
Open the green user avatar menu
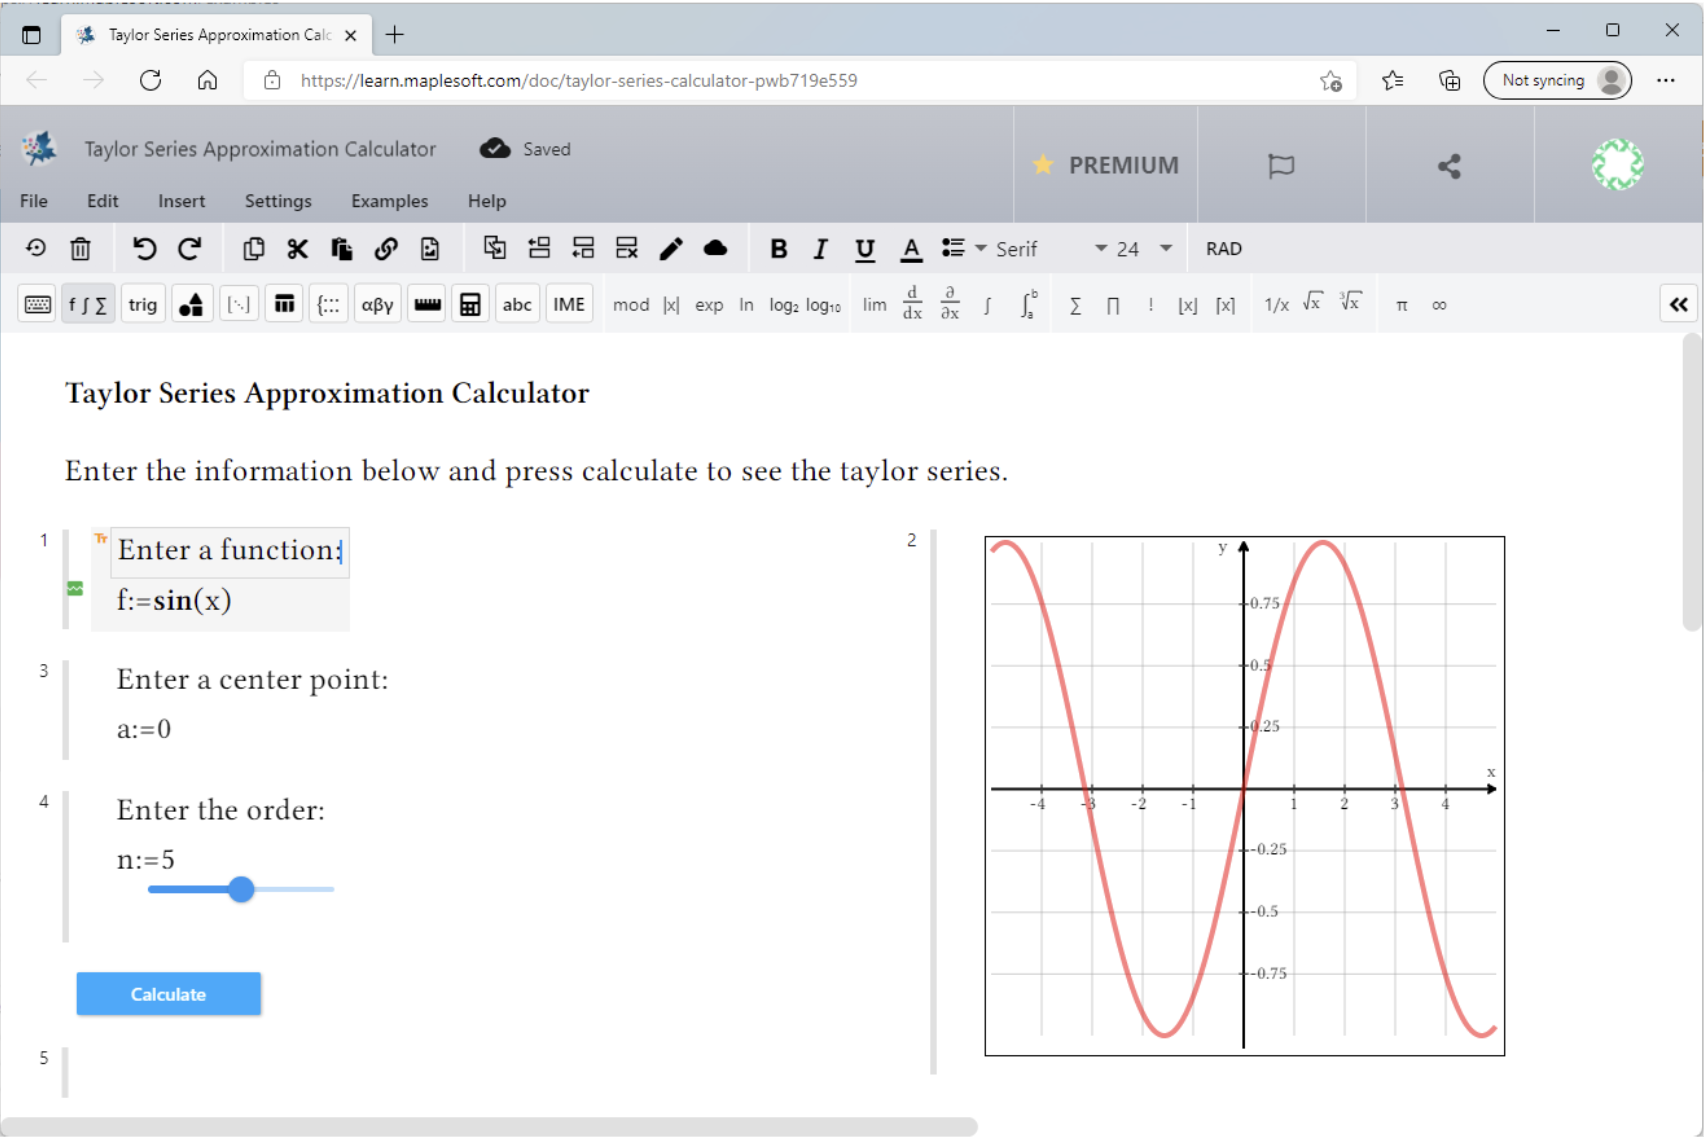pyautogui.click(x=1618, y=165)
